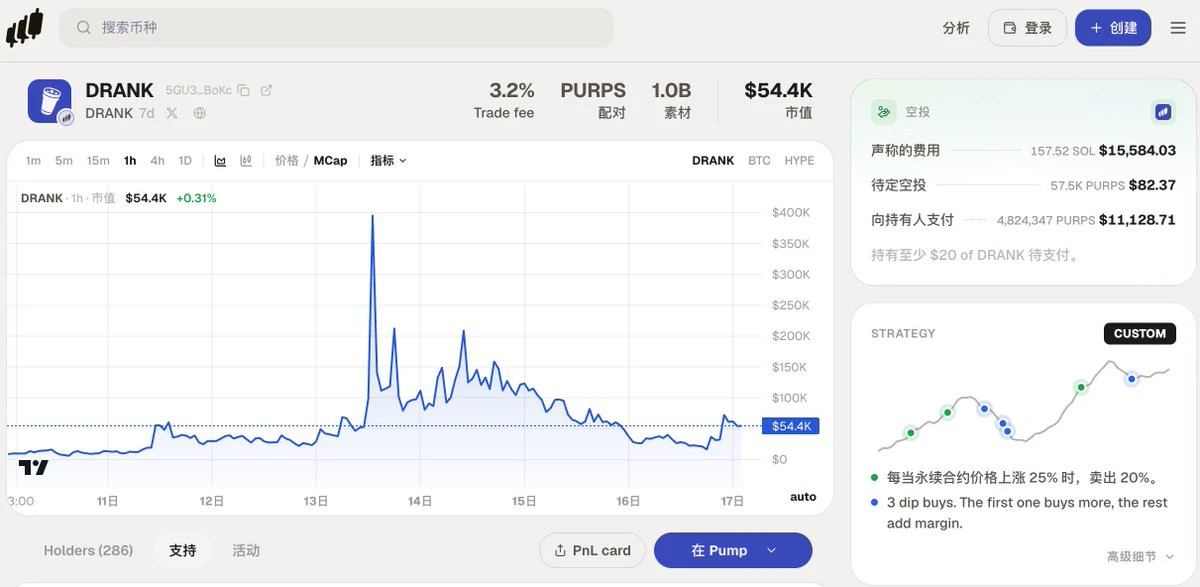Switch to candlestick chart type
The width and height of the screenshot is (1200, 587).
pos(246,160)
